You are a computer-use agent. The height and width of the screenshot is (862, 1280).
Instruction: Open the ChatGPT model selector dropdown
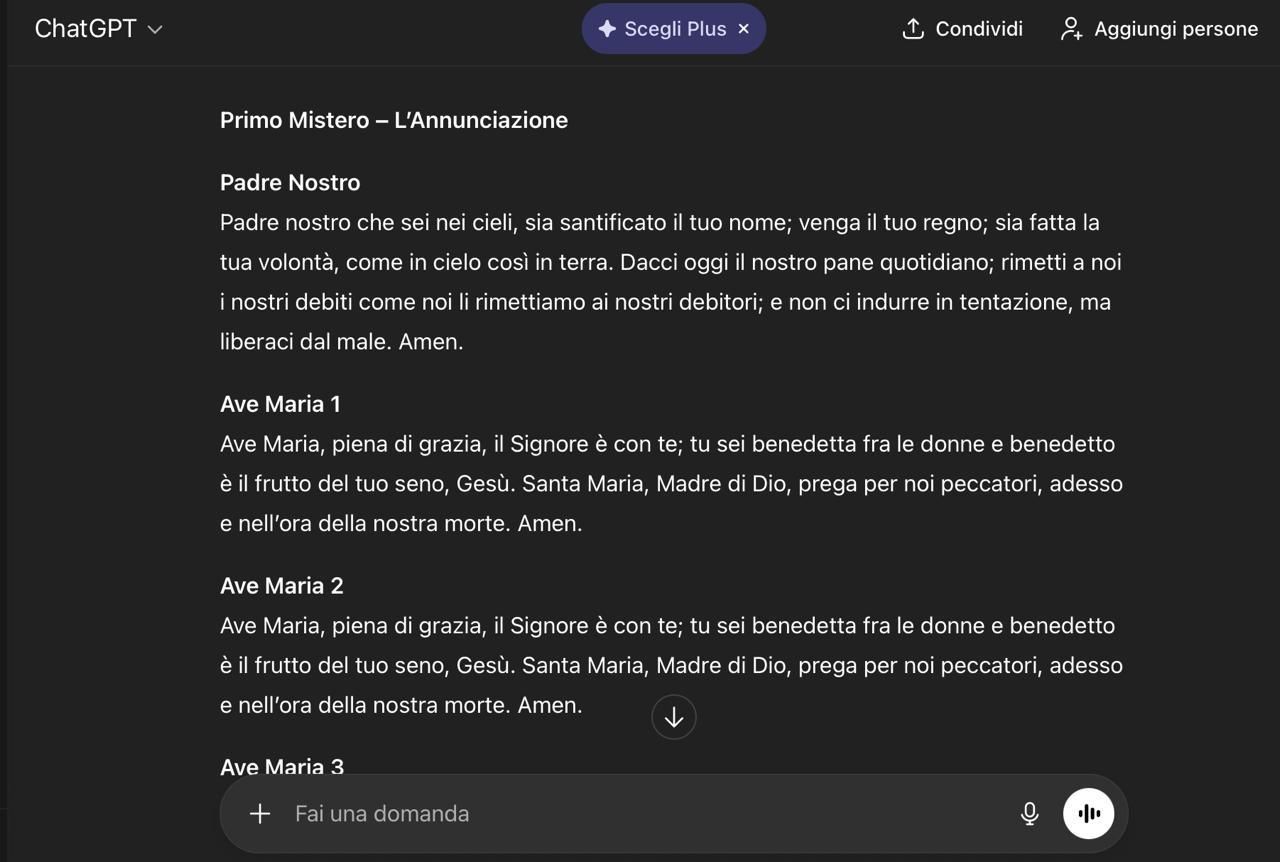coord(97,29)
